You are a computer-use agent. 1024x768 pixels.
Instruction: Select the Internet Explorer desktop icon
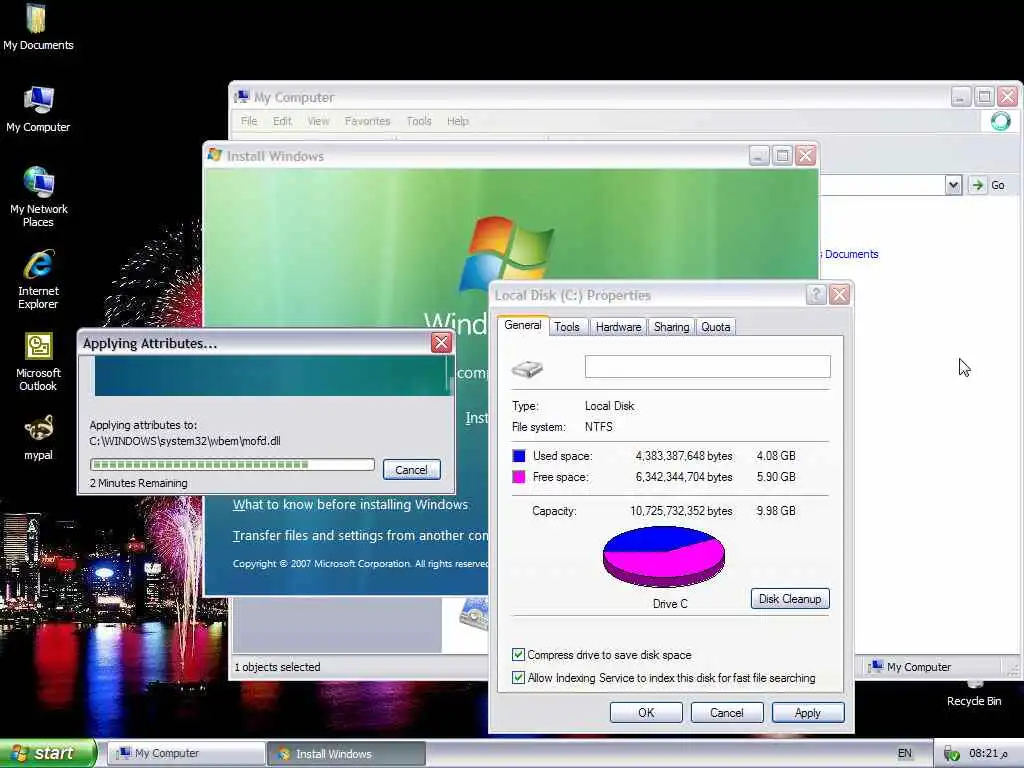pos(38,279)
